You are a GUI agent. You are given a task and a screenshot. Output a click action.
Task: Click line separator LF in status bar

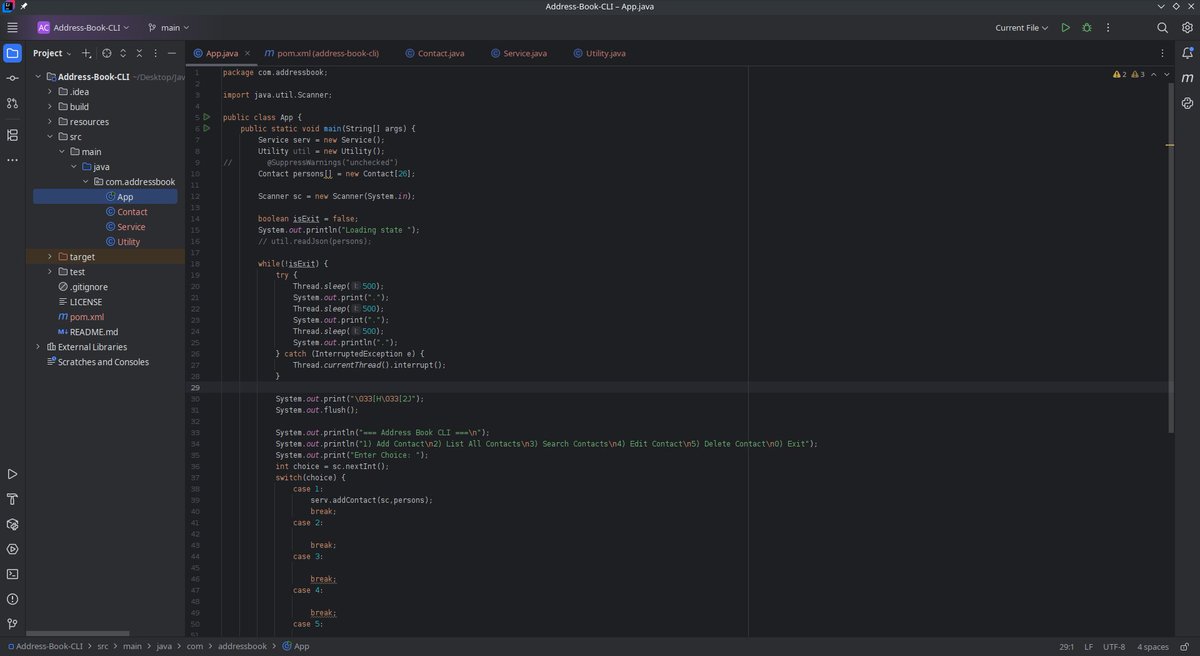1089,646
